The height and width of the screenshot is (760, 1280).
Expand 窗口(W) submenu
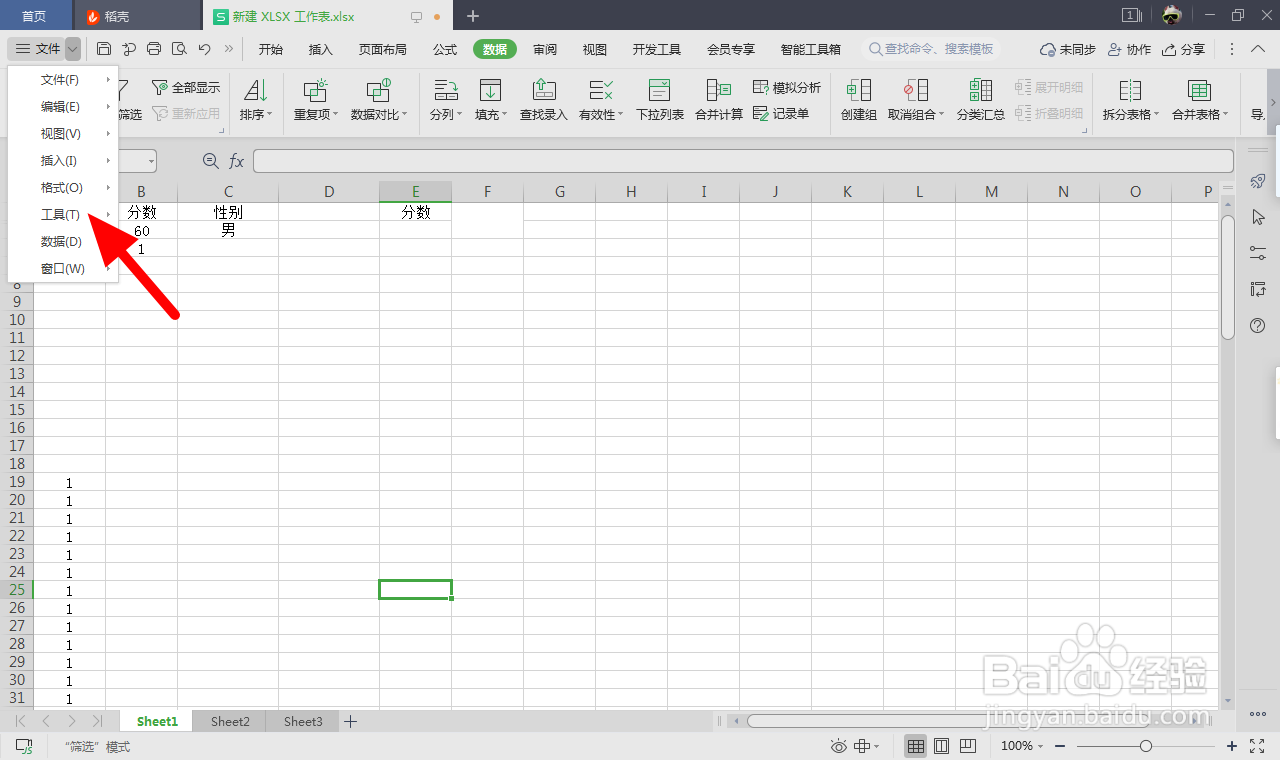[63, 268]
